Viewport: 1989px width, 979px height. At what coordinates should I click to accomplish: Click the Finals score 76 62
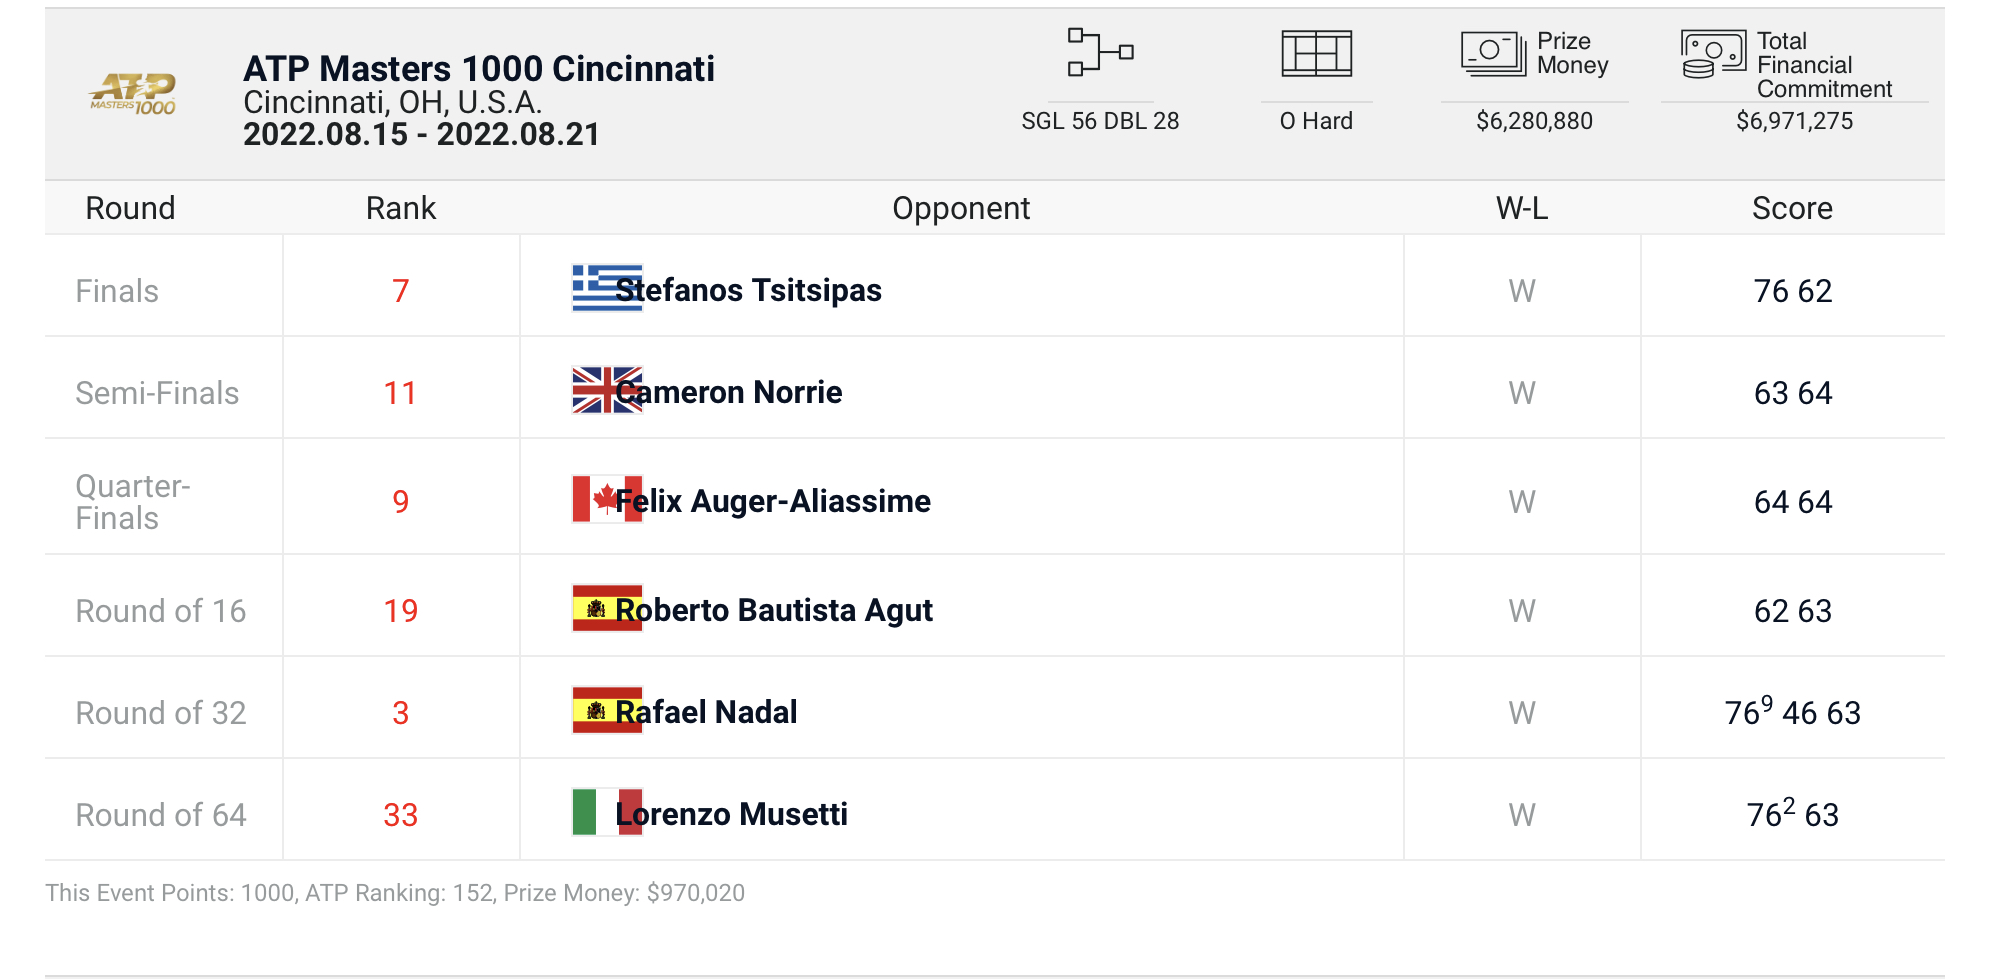click(x=1792, y=291)
